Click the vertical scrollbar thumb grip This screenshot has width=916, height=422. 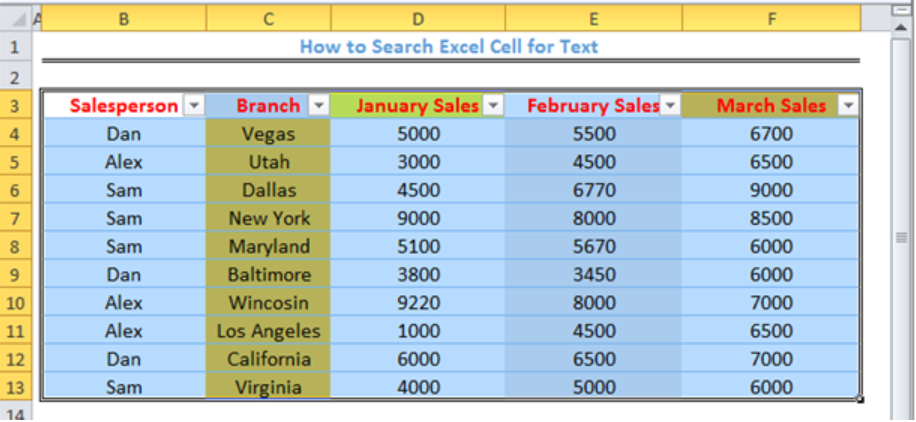click(x=901, y=237)
